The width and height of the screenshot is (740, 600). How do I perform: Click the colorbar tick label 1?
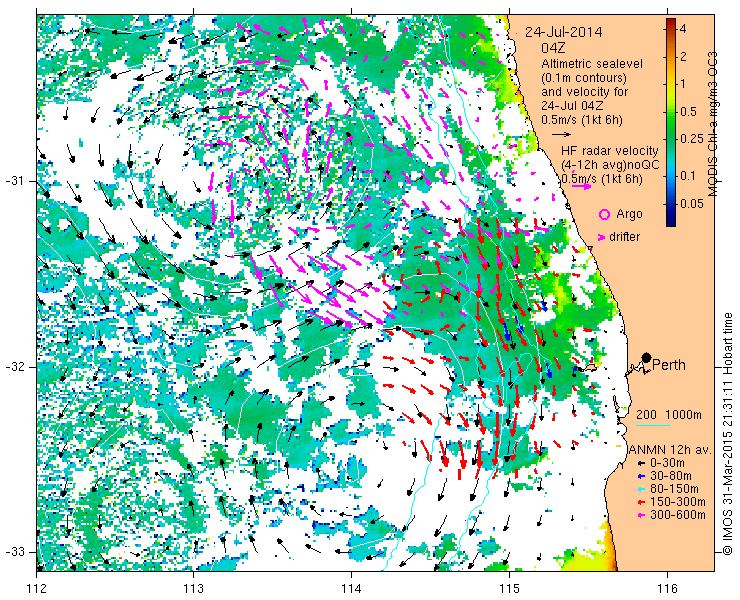pos(683,84)
